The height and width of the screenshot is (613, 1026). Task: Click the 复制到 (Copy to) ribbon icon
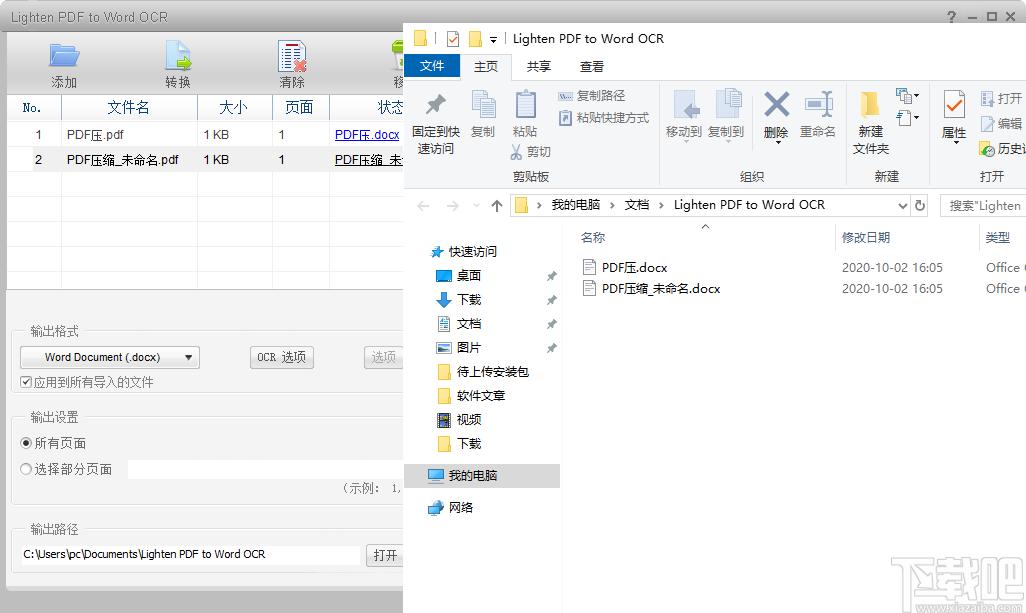(x=727, y=105)
